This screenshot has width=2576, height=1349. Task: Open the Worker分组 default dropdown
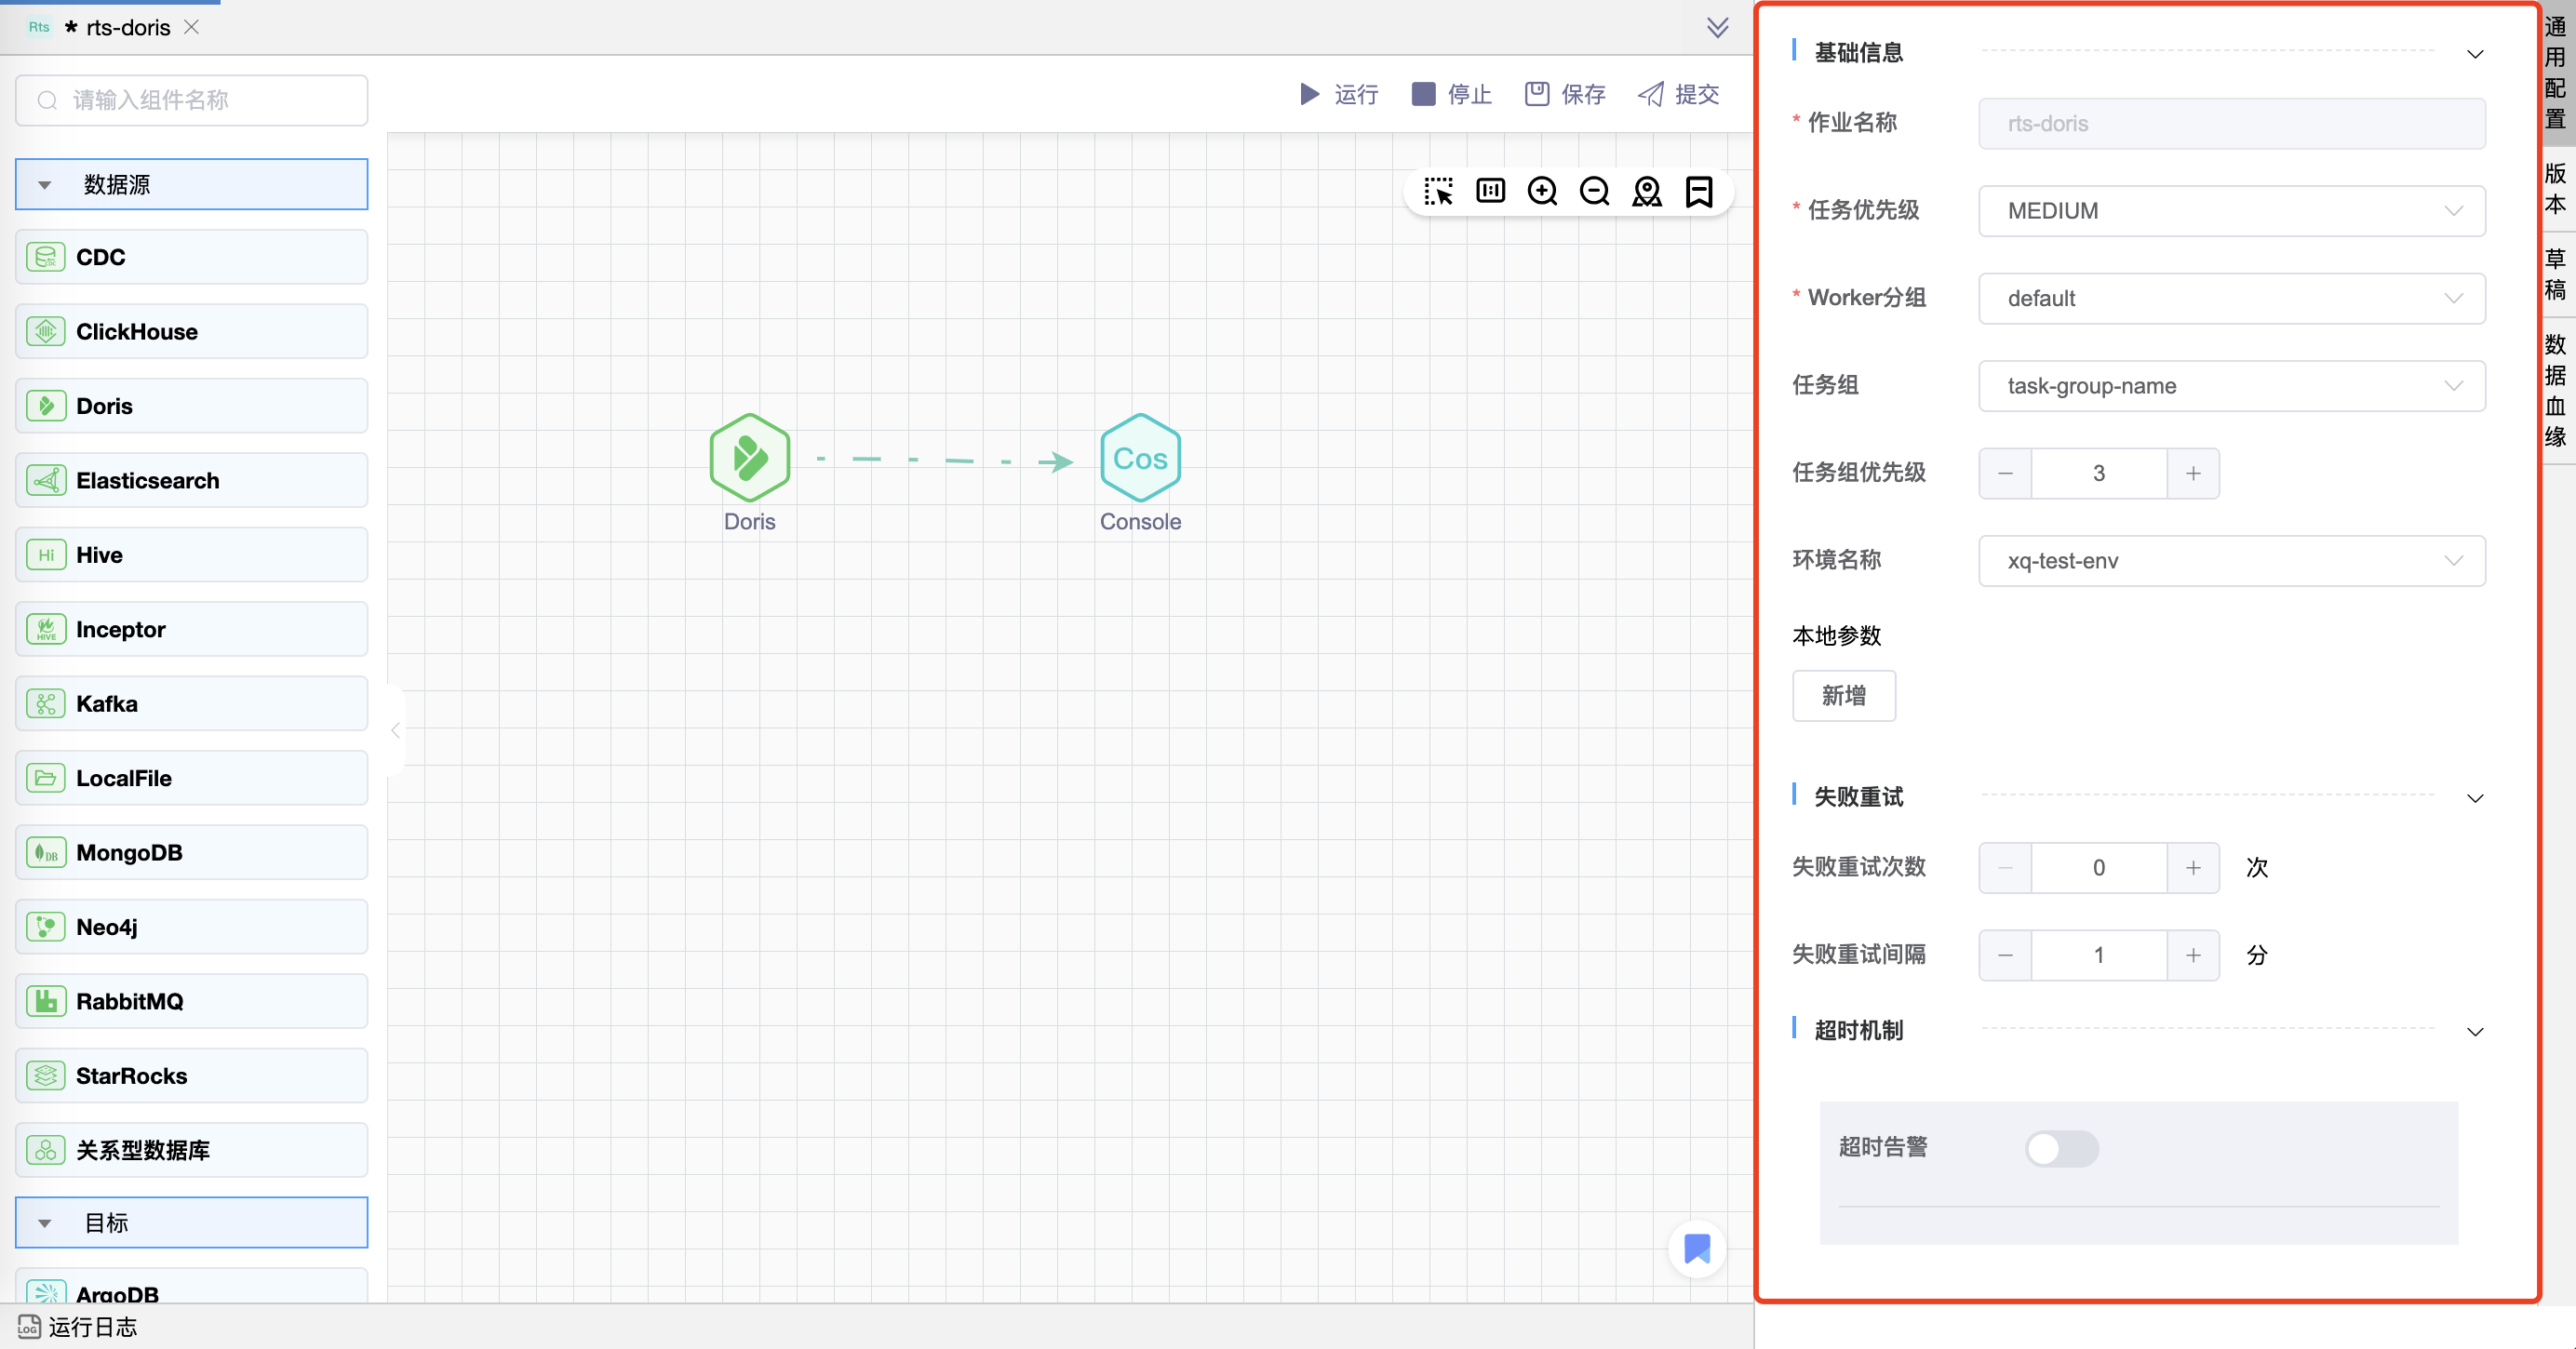point(2231,298)
